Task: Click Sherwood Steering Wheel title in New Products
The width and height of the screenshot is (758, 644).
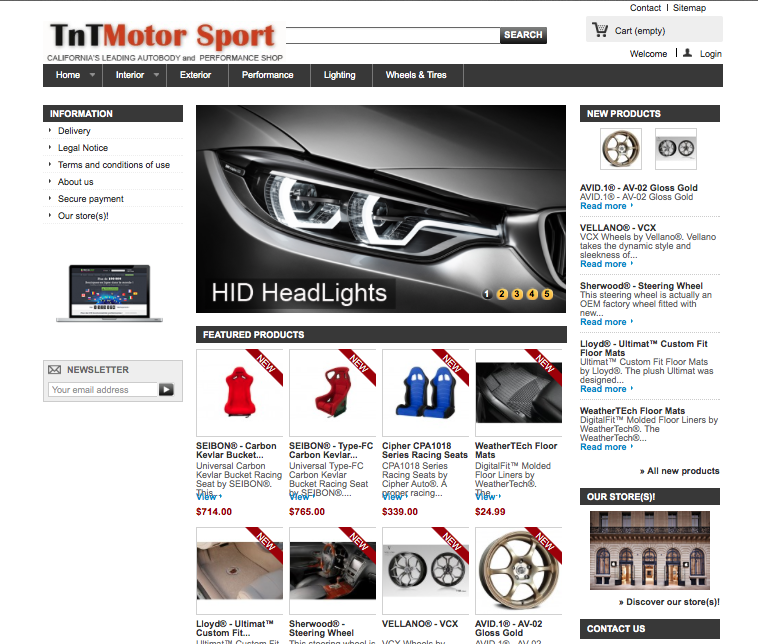Action: pos(641,286)
